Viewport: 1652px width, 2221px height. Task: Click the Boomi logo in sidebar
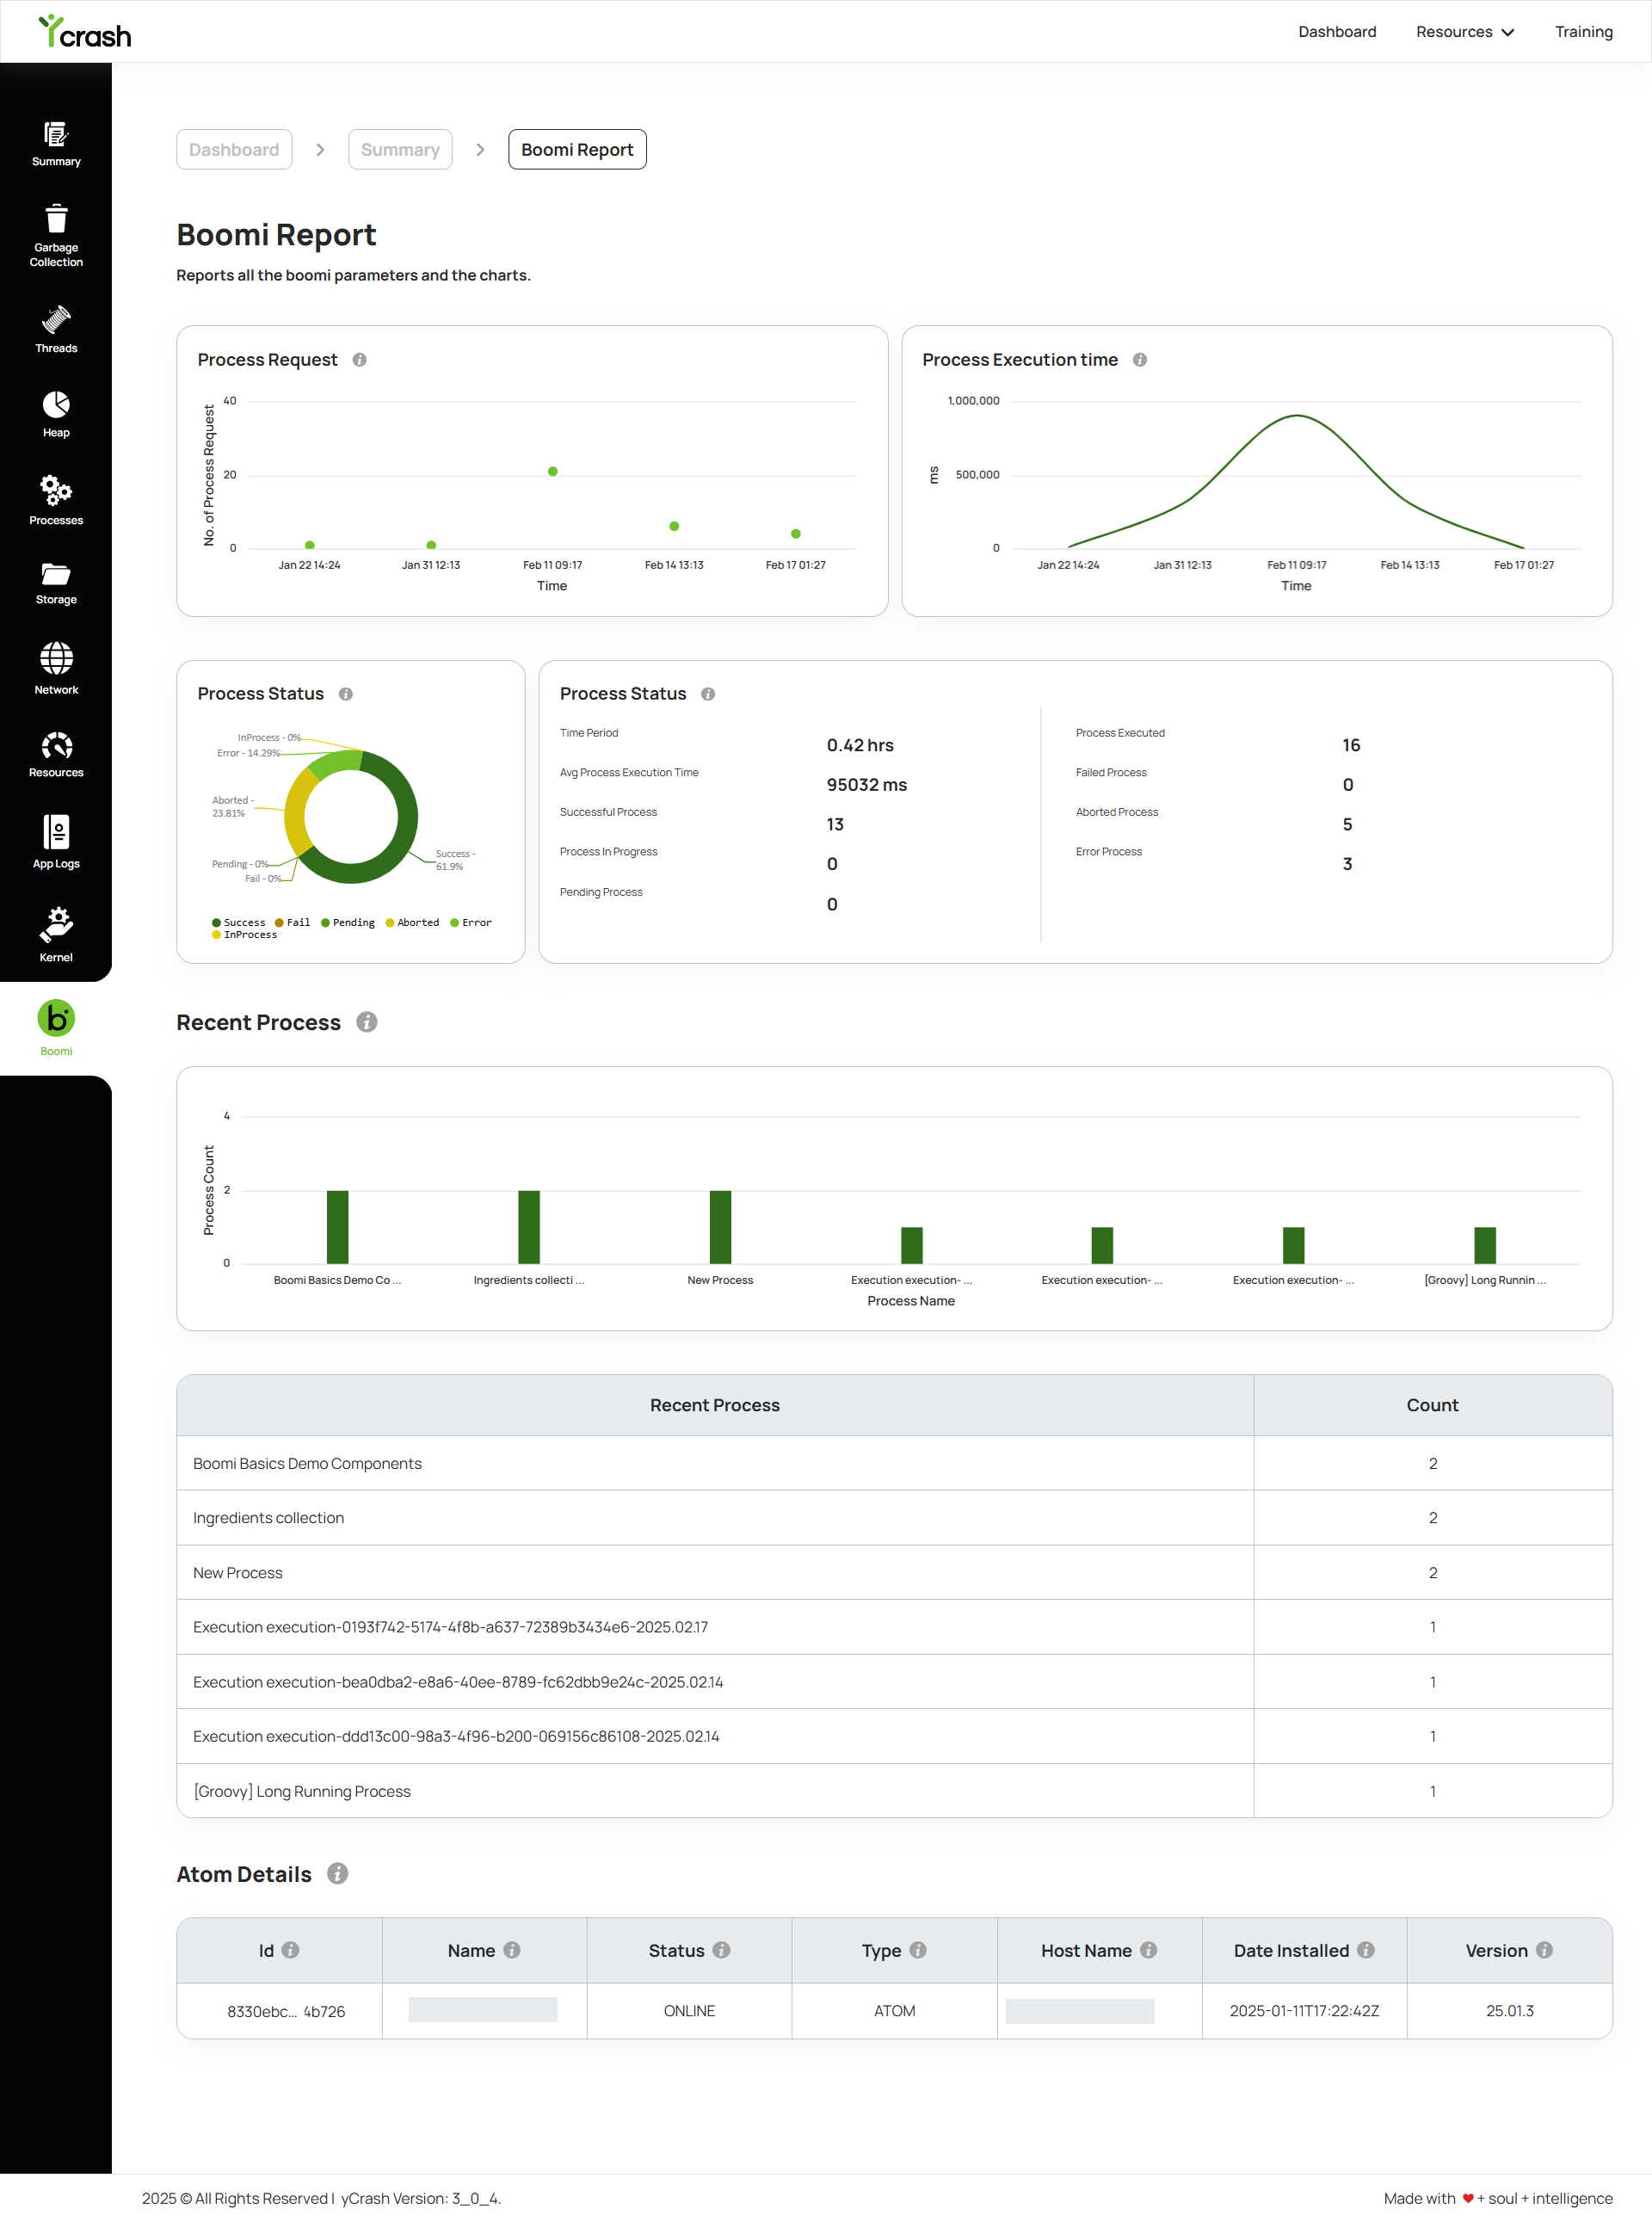point(56,1018)
